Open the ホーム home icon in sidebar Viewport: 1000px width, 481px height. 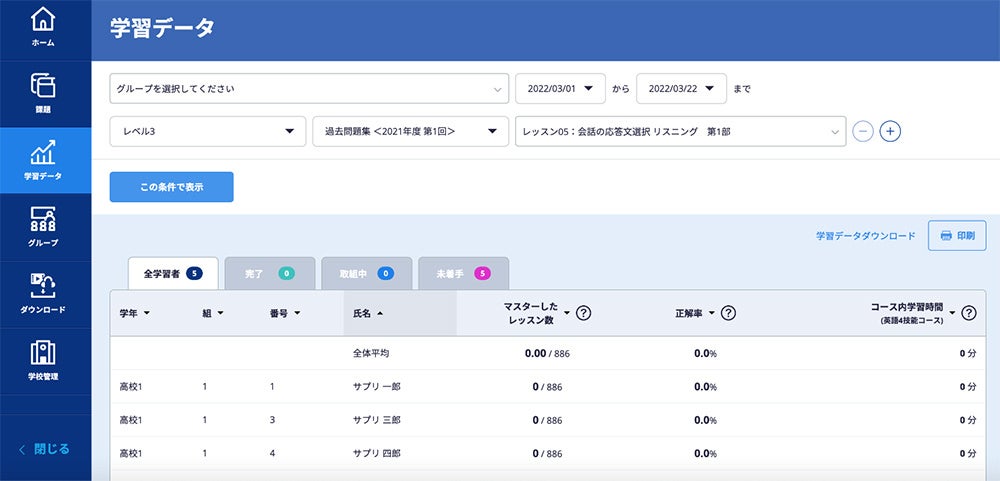pyautogui.click(x=44, y=19)
